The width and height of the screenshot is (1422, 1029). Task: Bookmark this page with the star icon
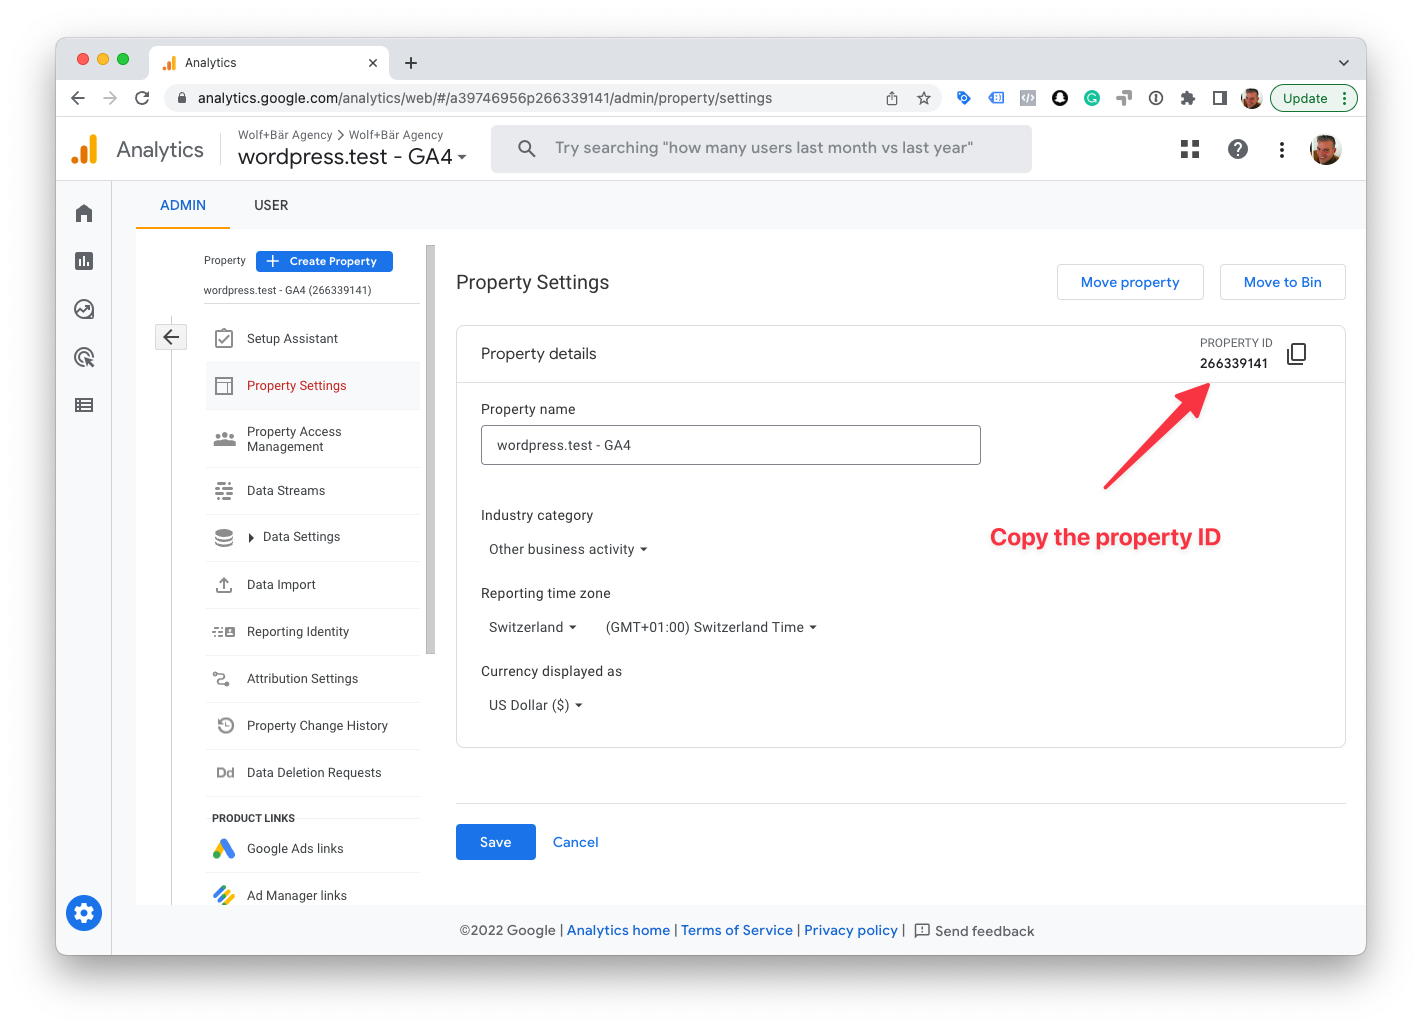coord(924,98)
